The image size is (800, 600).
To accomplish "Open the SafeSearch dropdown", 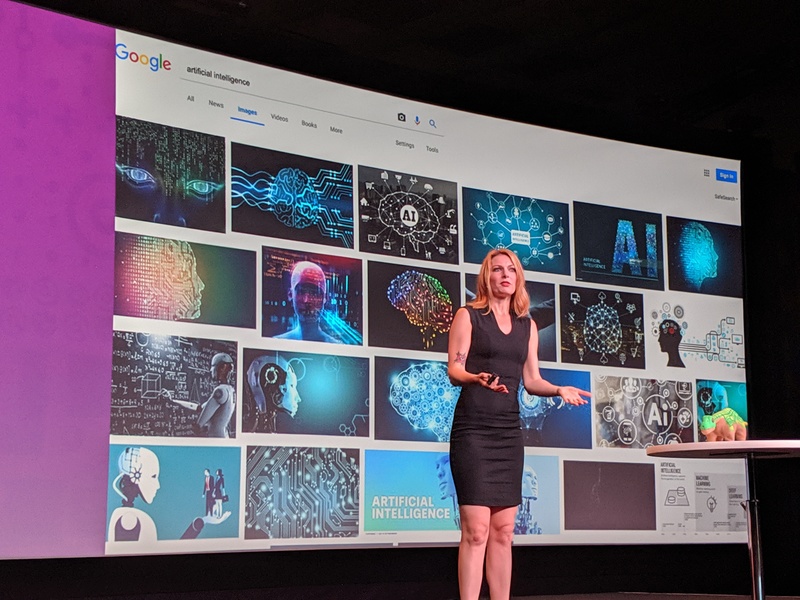I will tap(726, 197).
